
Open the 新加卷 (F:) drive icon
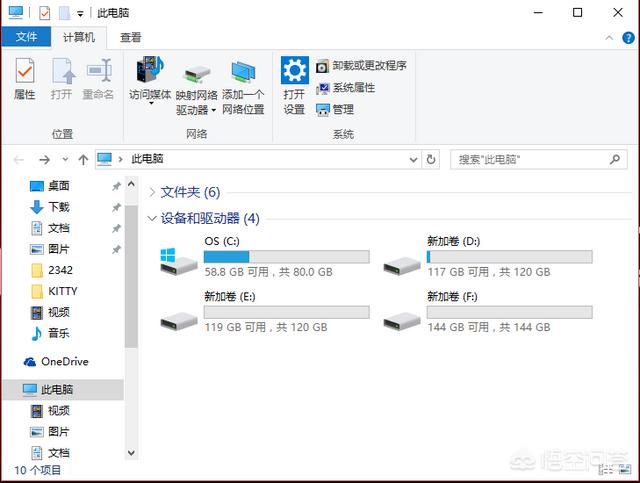[402, 321]
